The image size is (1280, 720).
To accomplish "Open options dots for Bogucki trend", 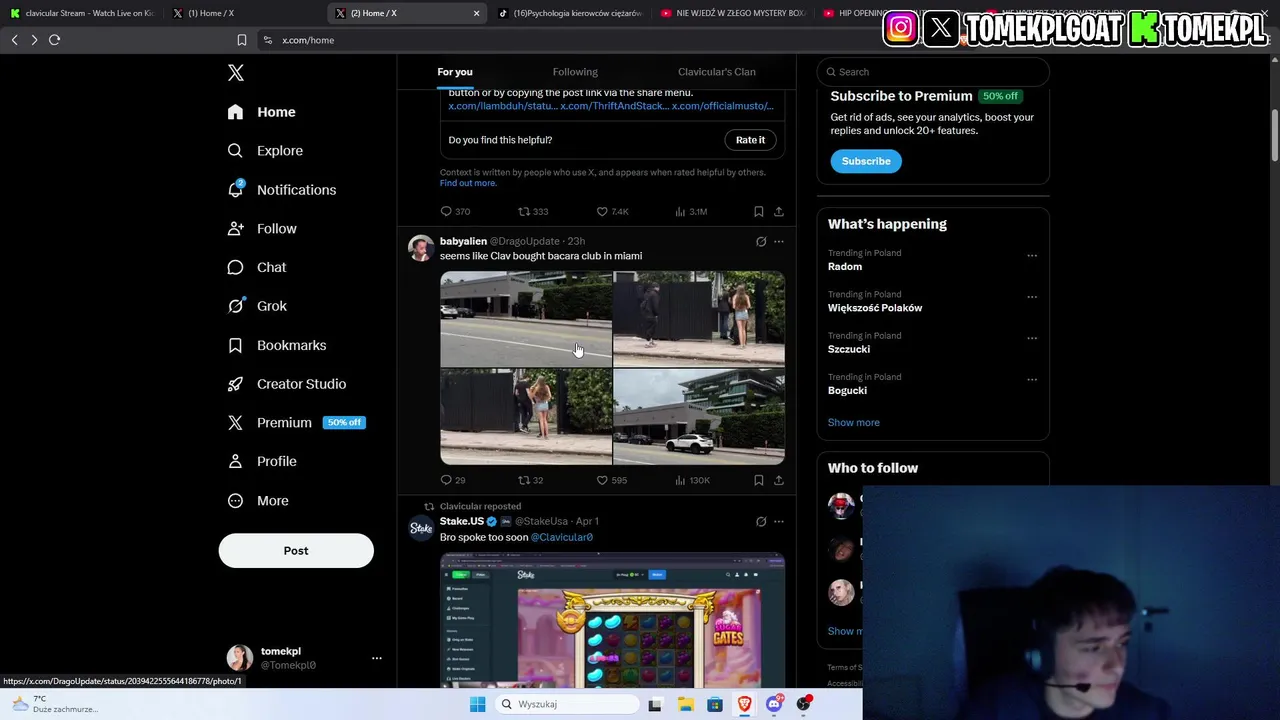I will (1032, 380).
